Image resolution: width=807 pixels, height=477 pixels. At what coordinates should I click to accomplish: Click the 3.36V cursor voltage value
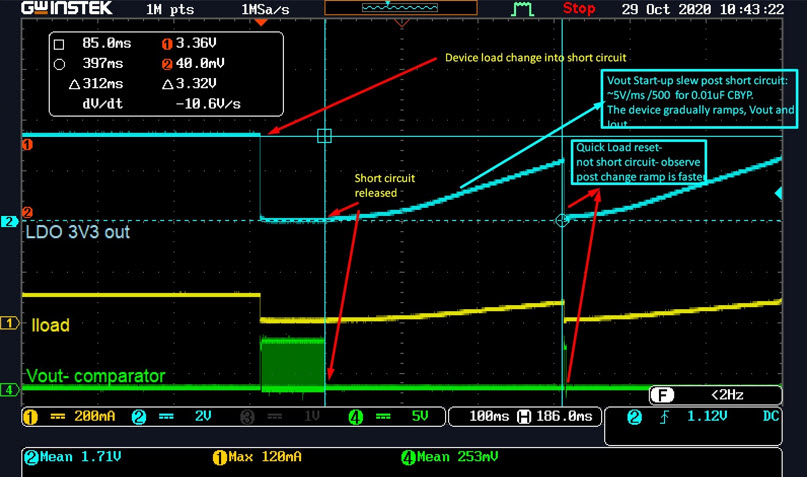point(196,44)
